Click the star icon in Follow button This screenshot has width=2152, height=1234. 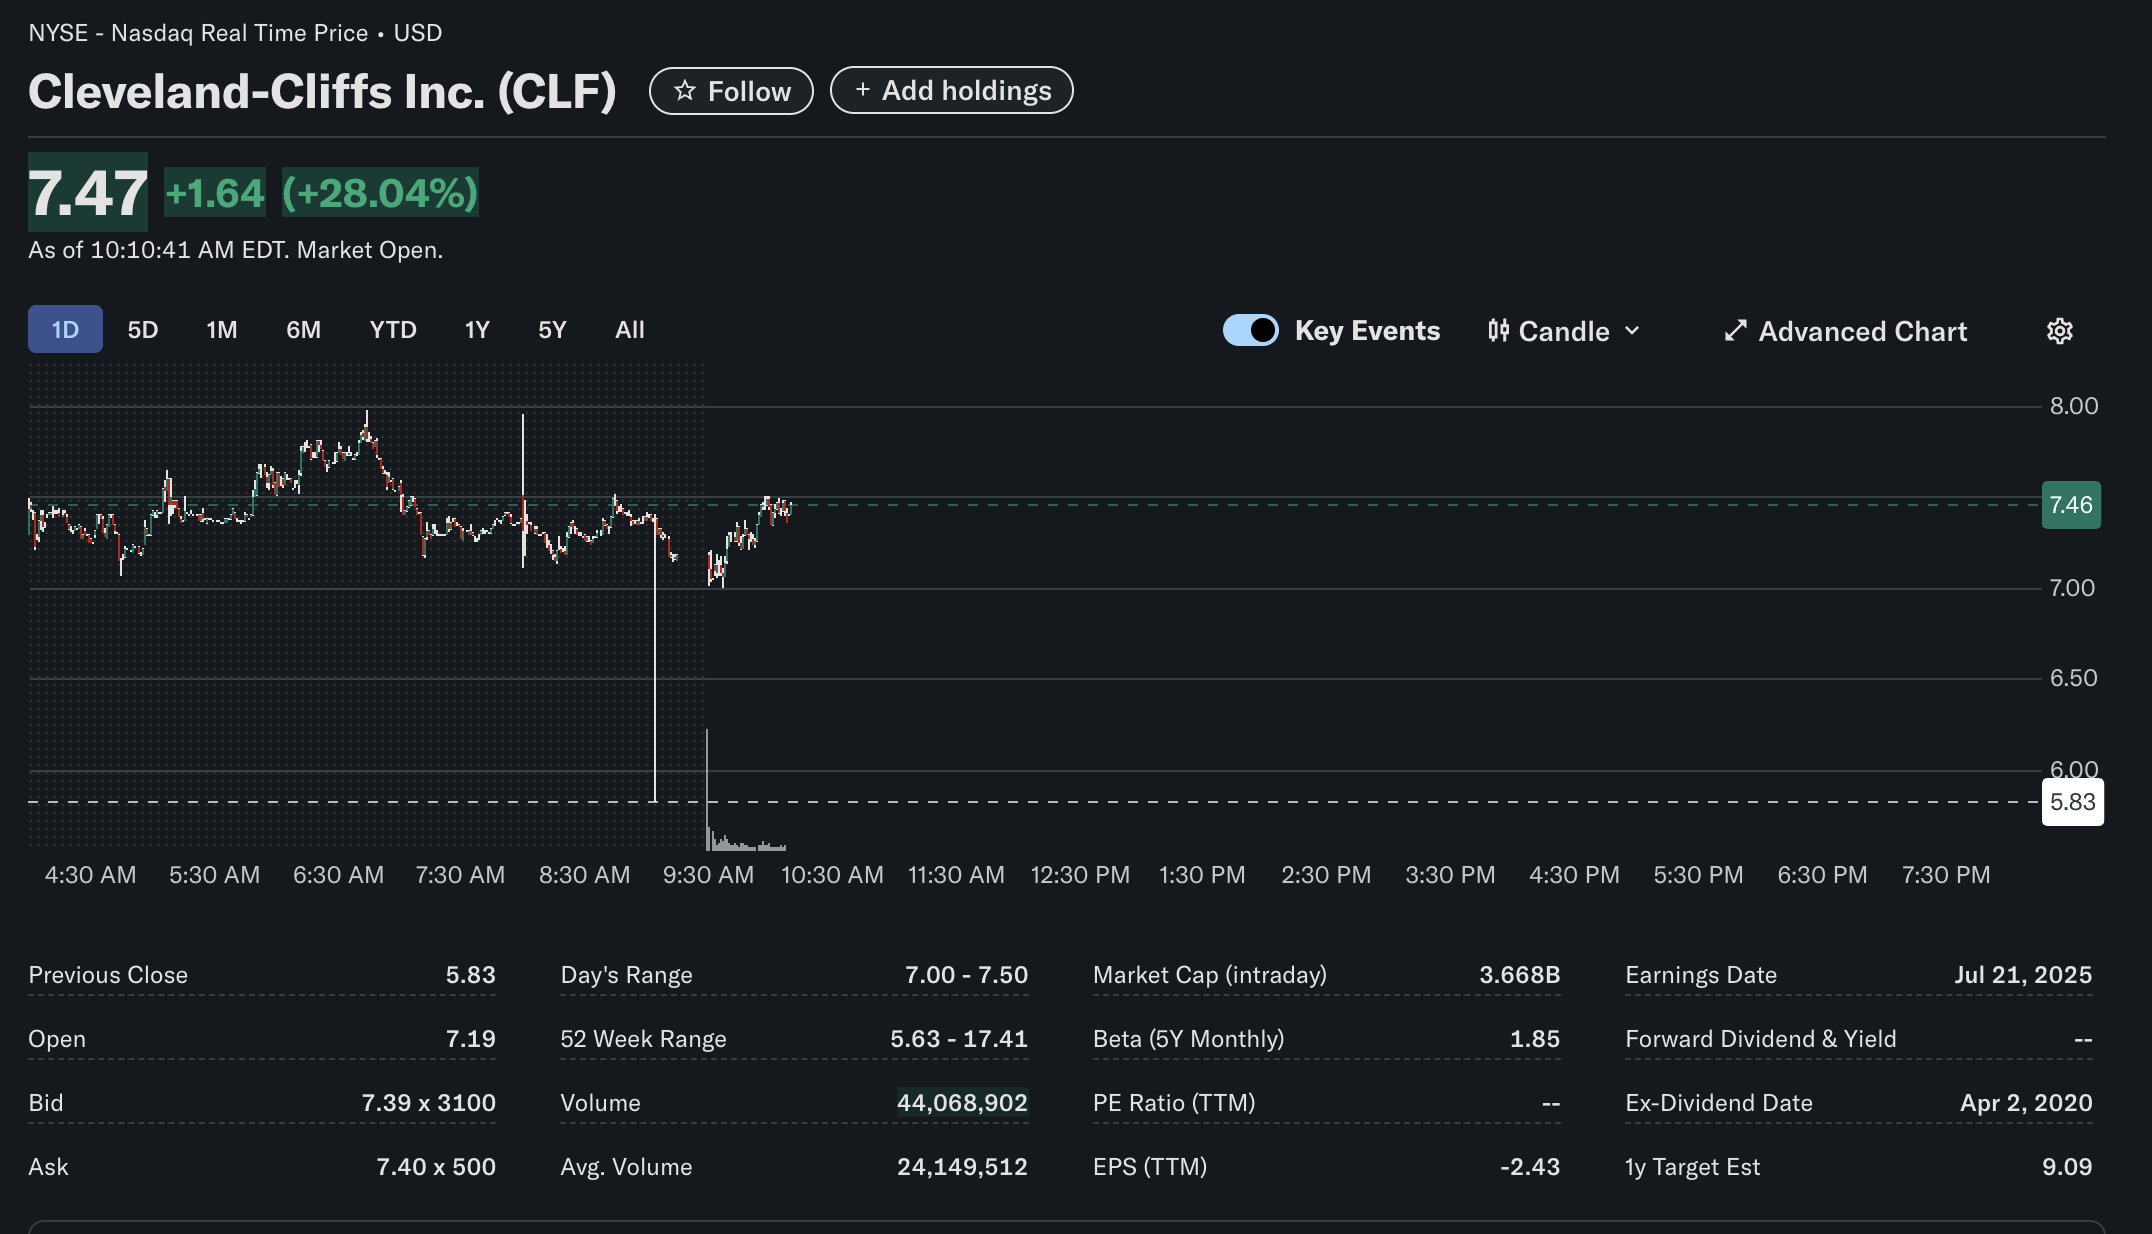click(685, 91)
